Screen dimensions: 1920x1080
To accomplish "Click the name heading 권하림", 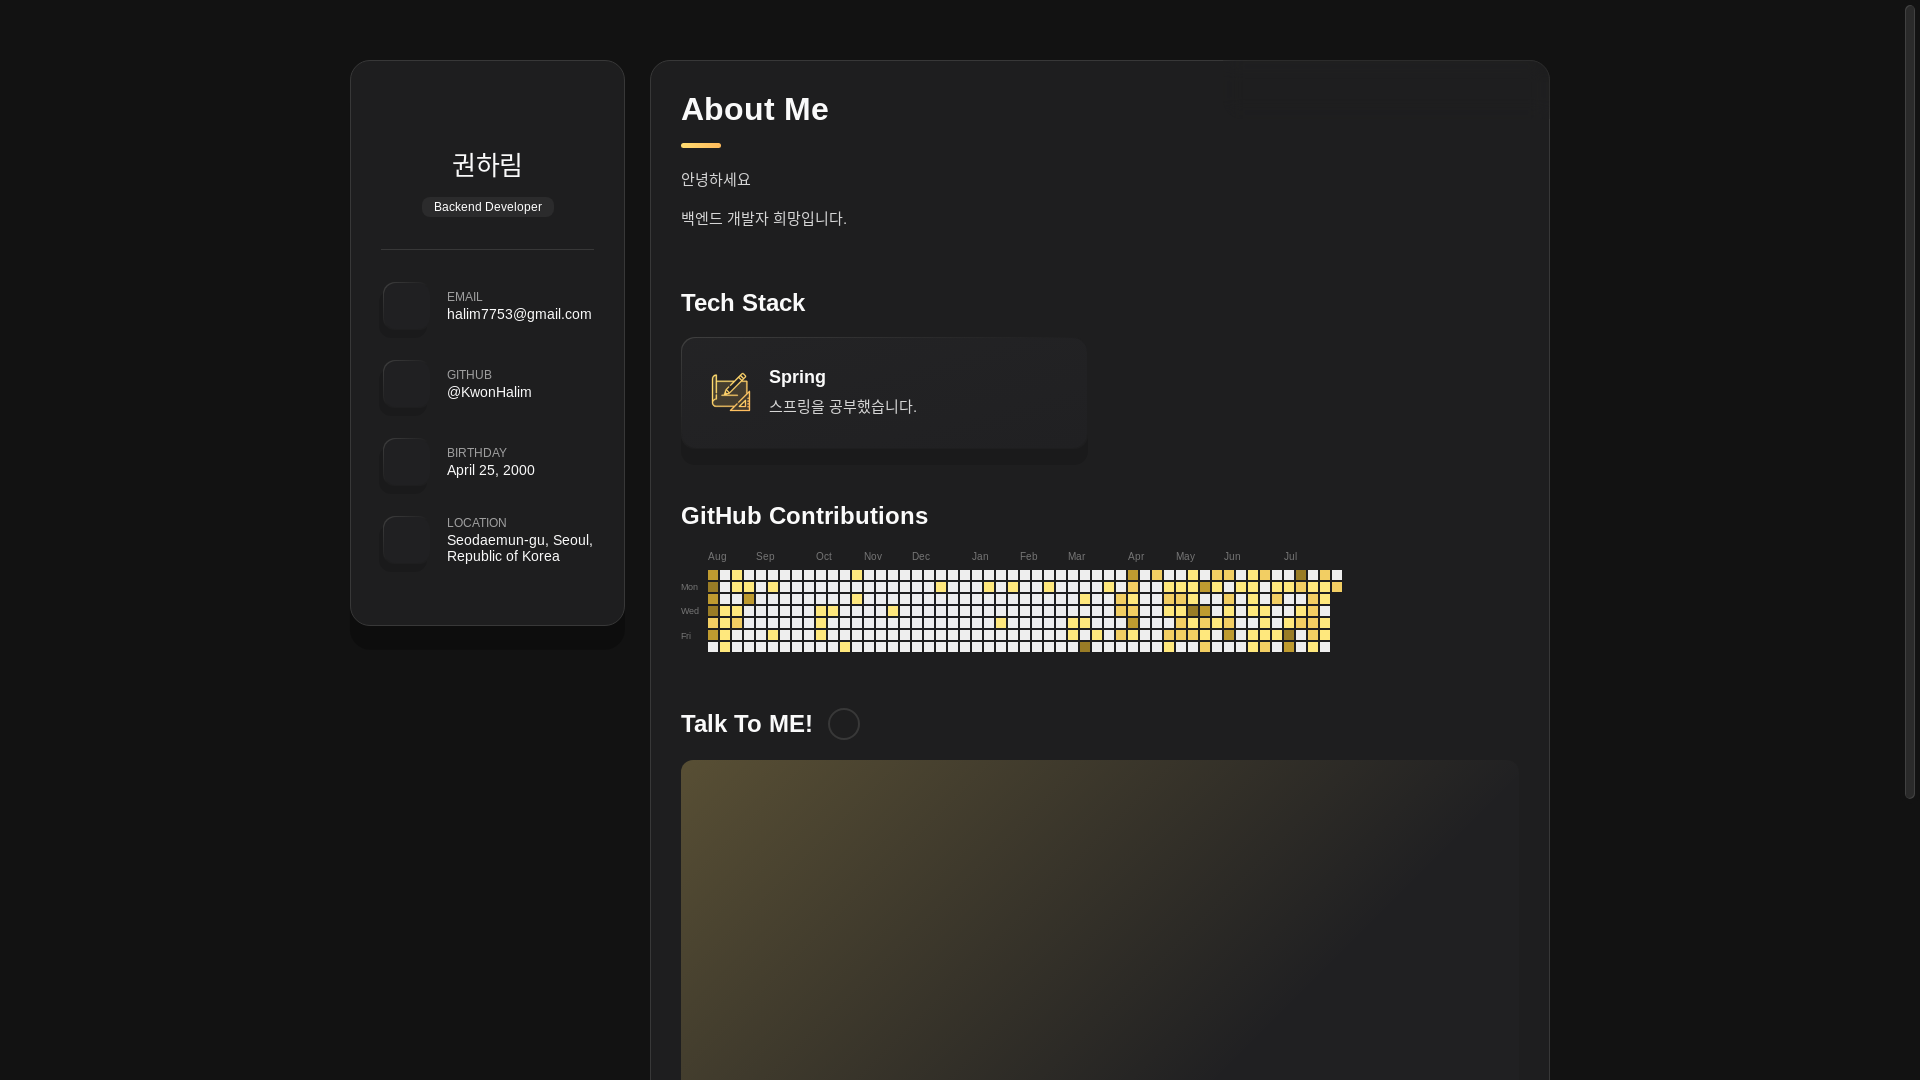I will (x=488, y=164).
